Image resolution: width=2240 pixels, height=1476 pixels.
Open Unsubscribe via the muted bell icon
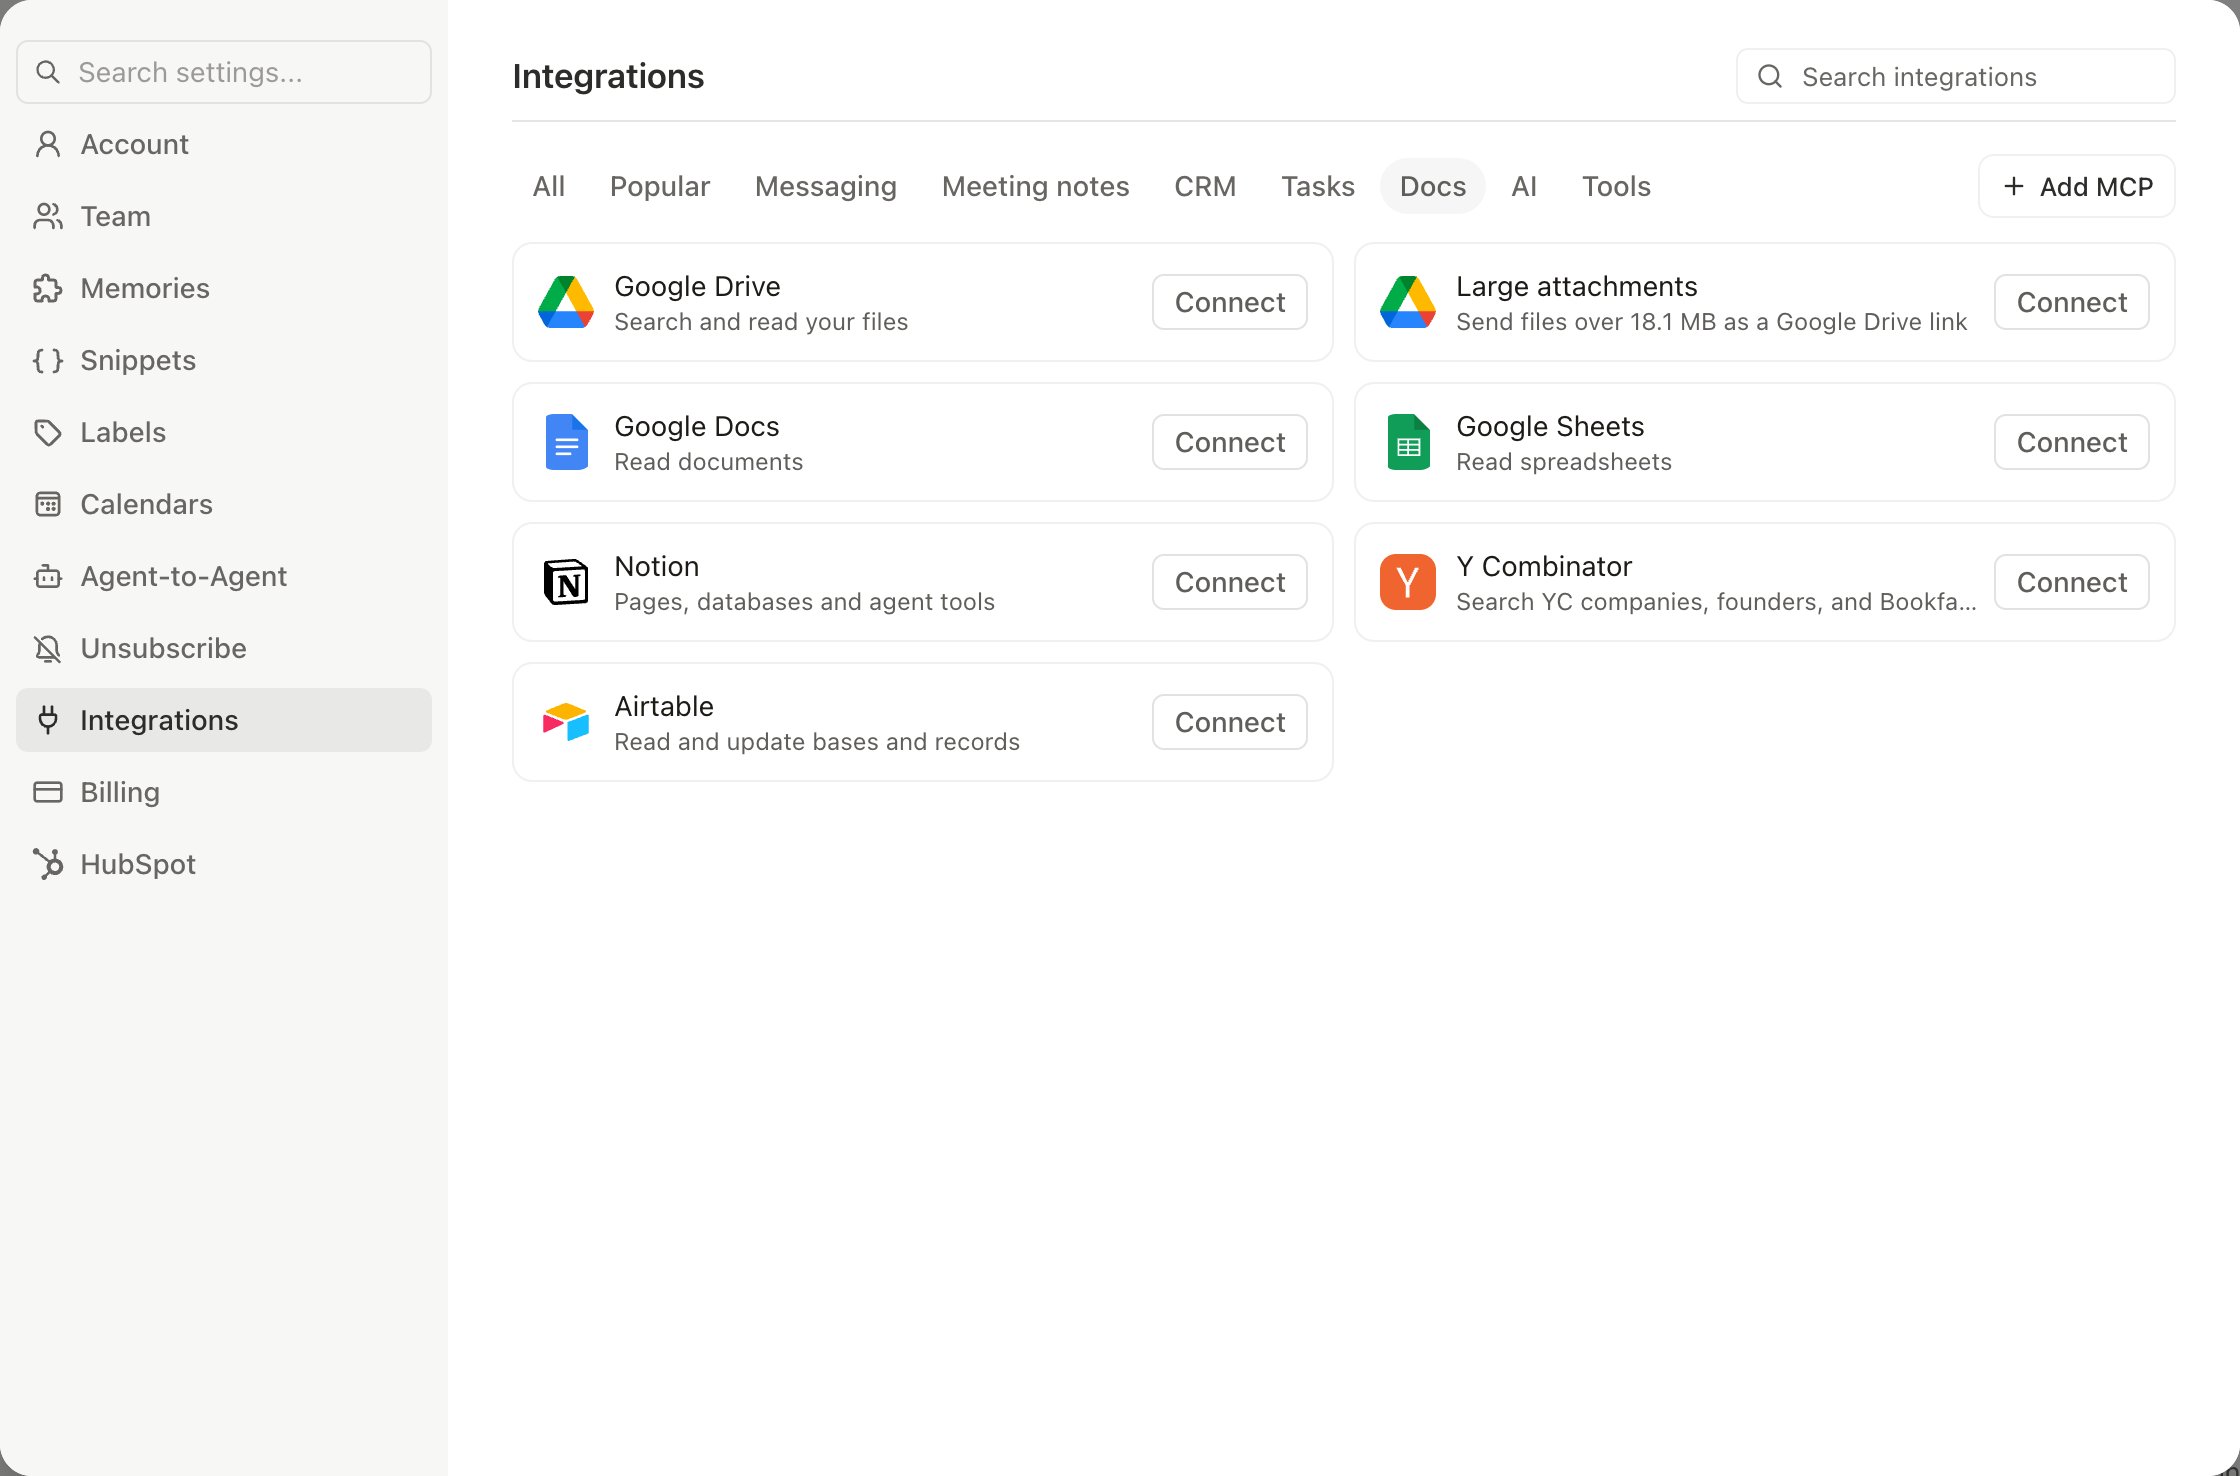48,648
